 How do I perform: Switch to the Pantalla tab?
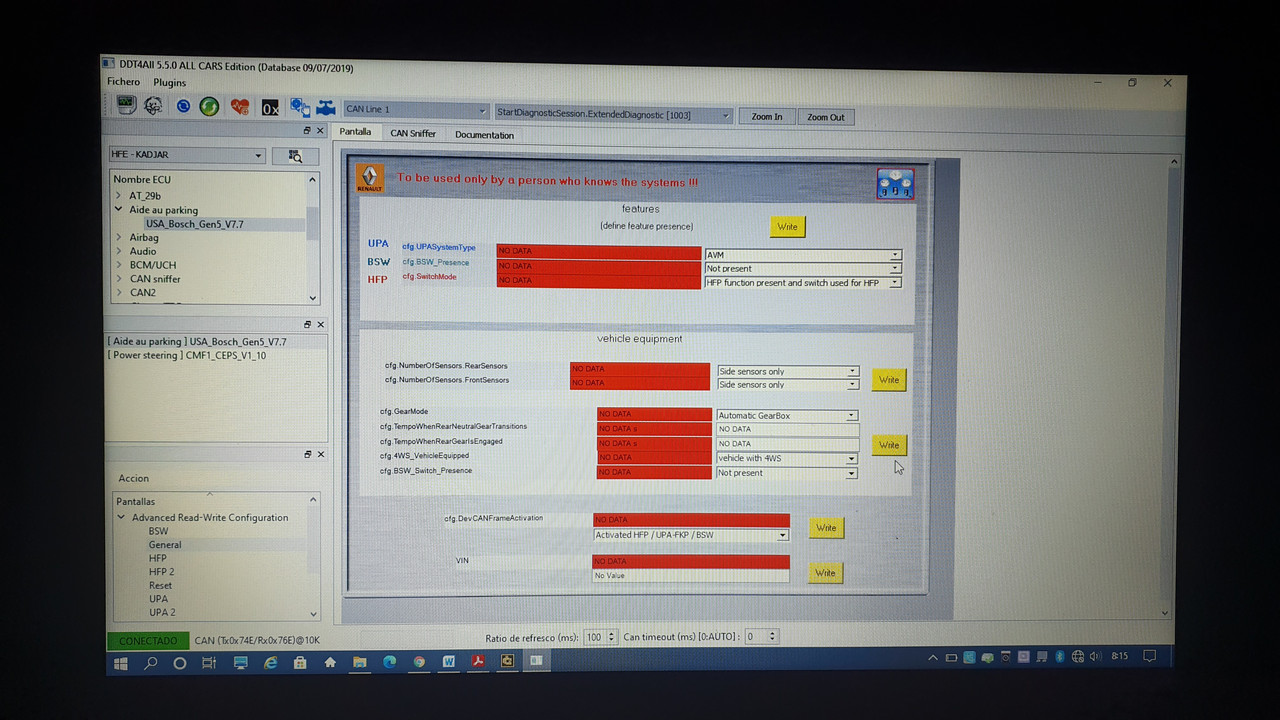pyautogui.click(x=355, y=132)
